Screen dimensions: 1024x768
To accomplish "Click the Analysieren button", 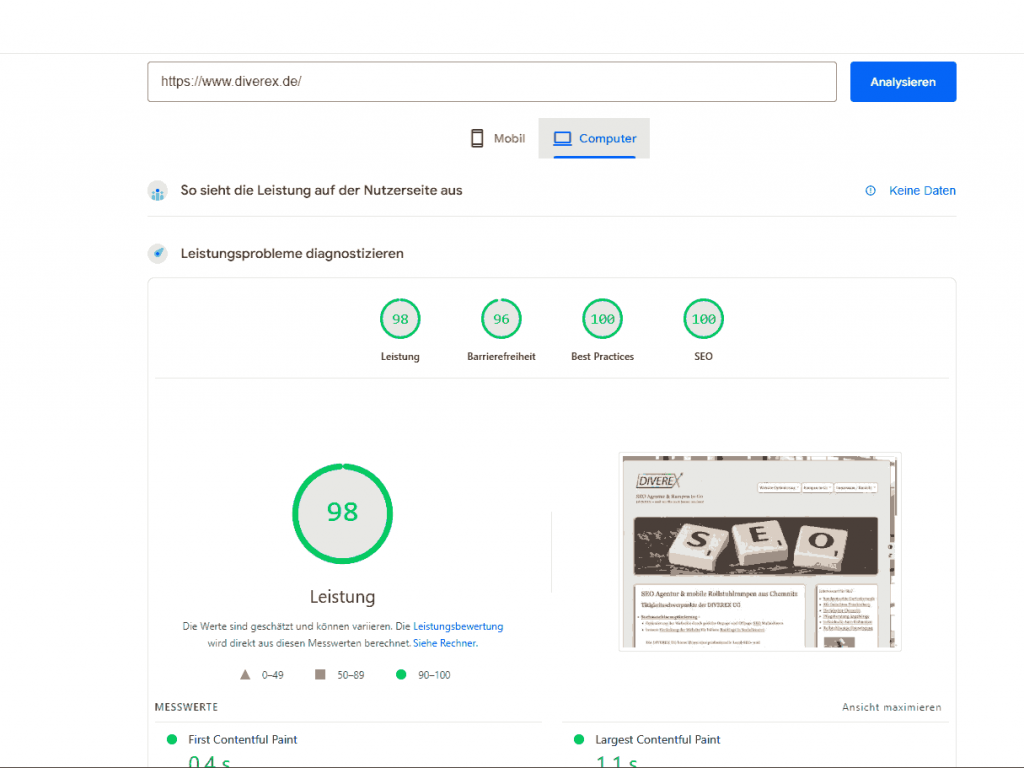I will [901, 81].
